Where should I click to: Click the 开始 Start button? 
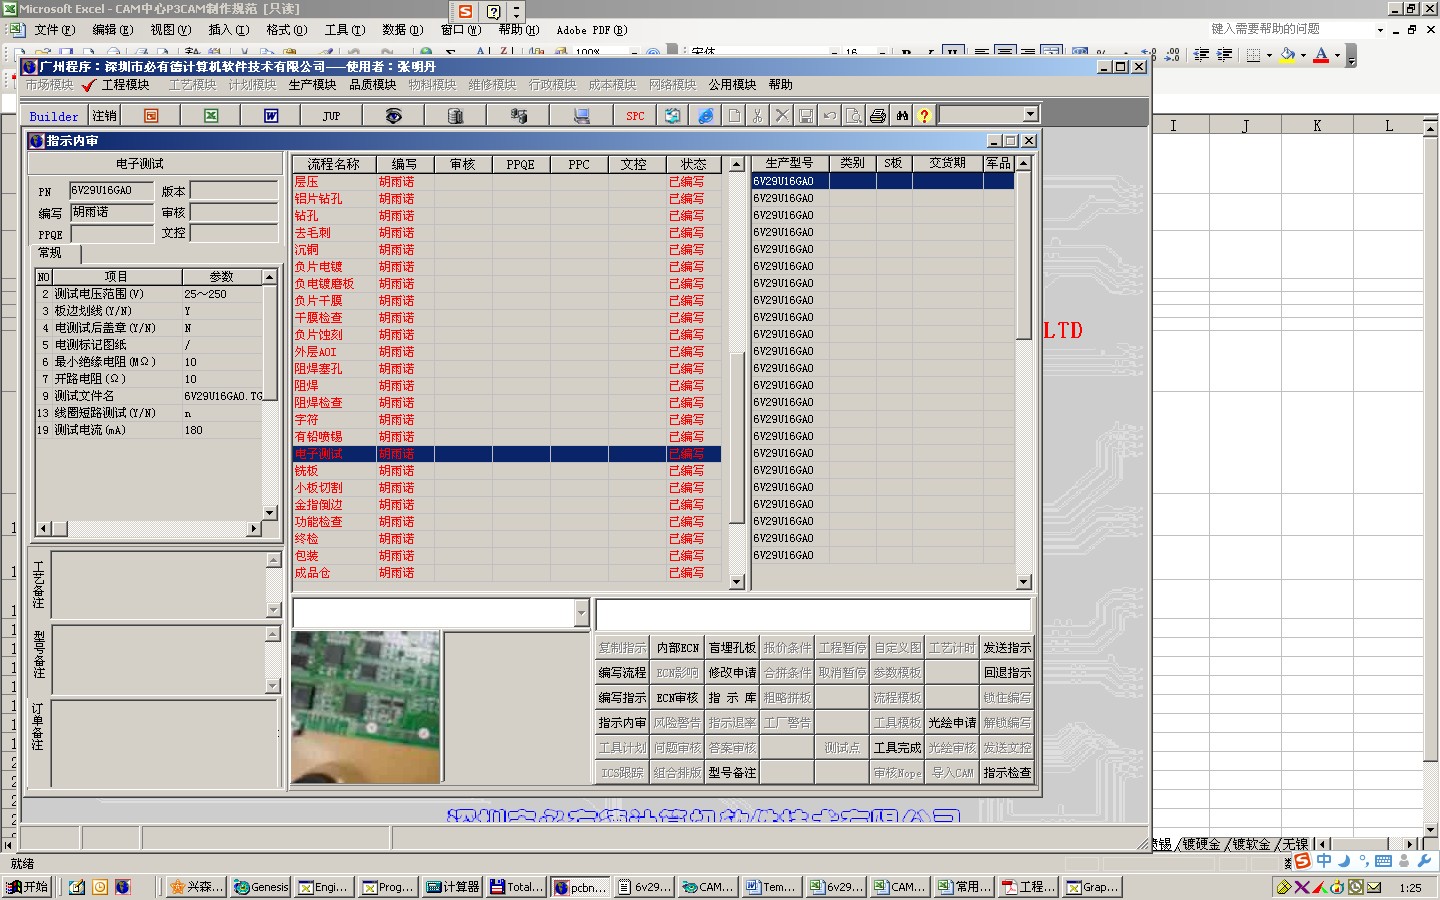[x=28, y=887]
